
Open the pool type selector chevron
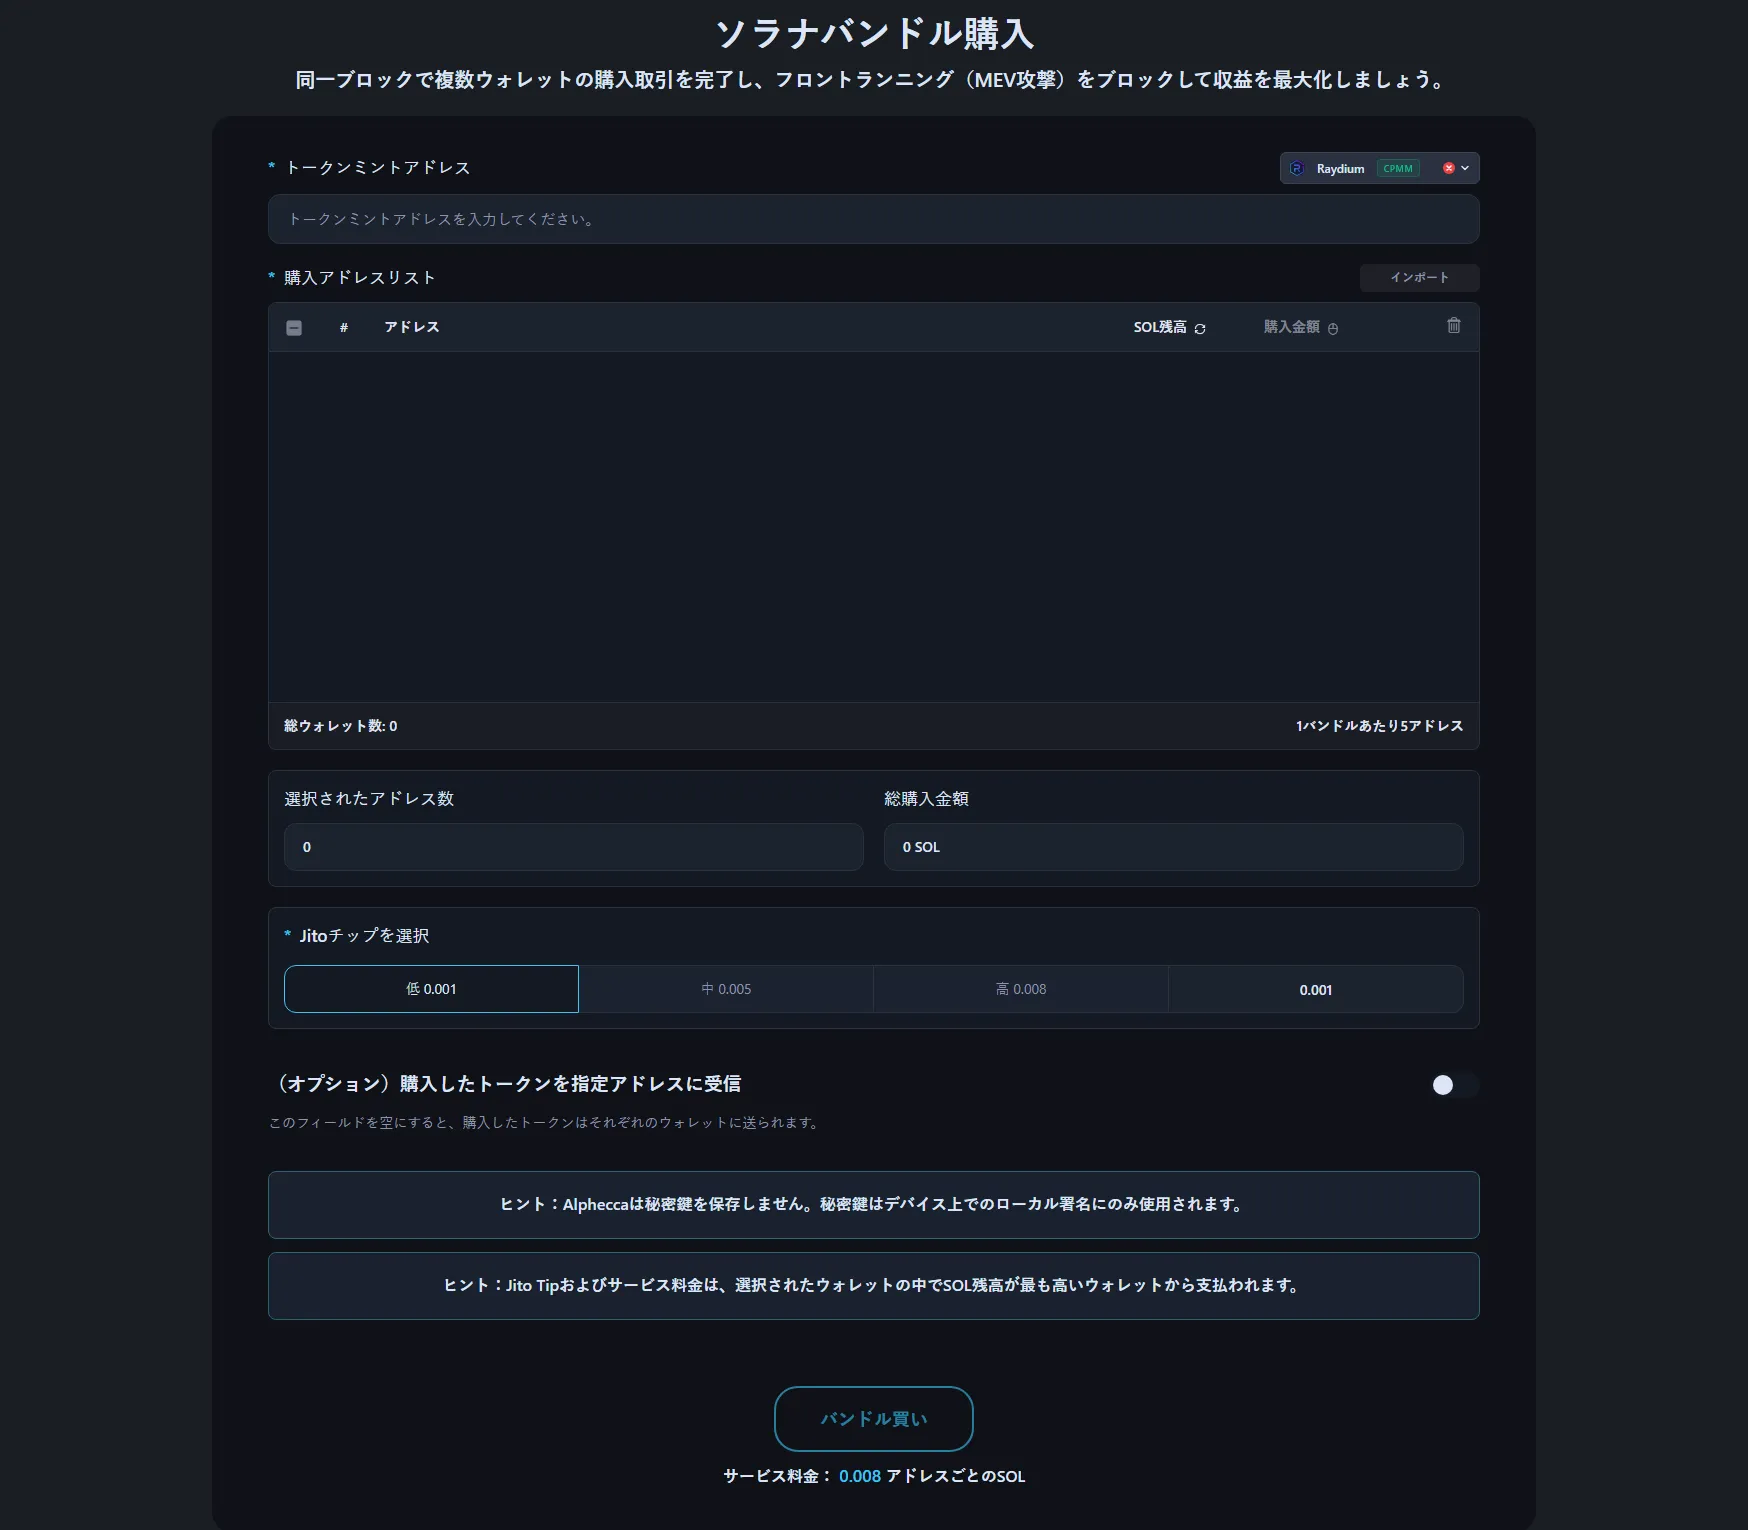(x=1465, y=168)
